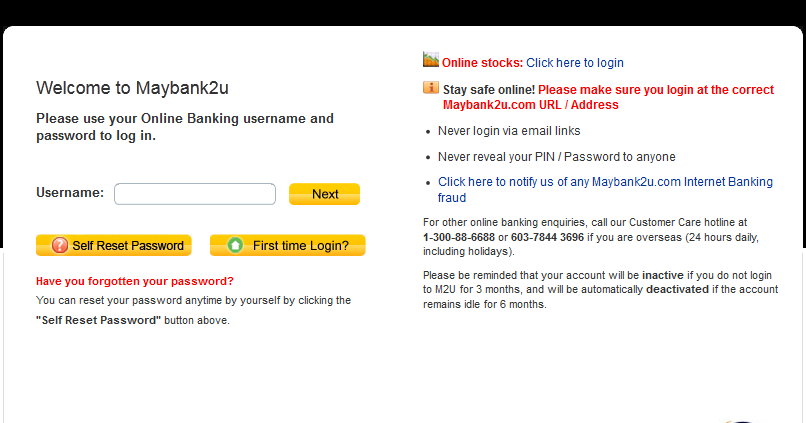
Task: Click the 'Have you forgotten your password?' heading
Action: coord(135,281)
